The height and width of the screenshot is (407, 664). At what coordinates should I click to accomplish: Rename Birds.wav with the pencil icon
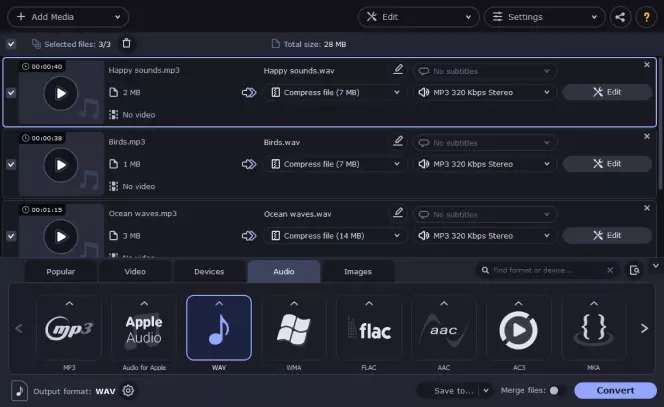[x=398, y=141]
